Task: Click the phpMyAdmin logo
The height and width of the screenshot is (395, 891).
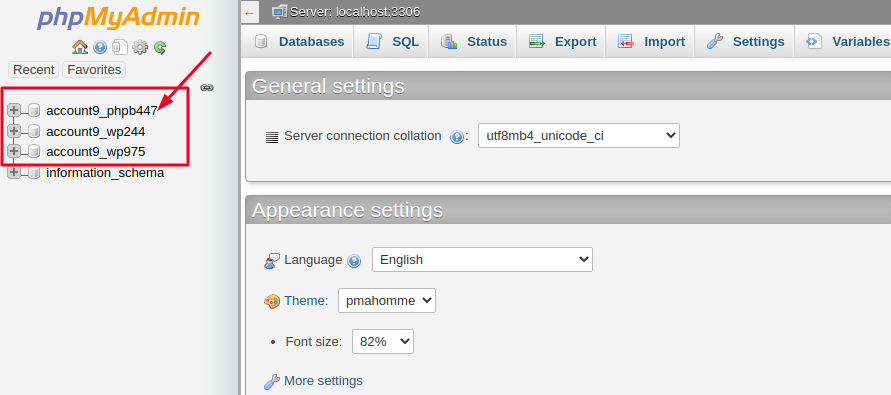Action: point(118,18)
